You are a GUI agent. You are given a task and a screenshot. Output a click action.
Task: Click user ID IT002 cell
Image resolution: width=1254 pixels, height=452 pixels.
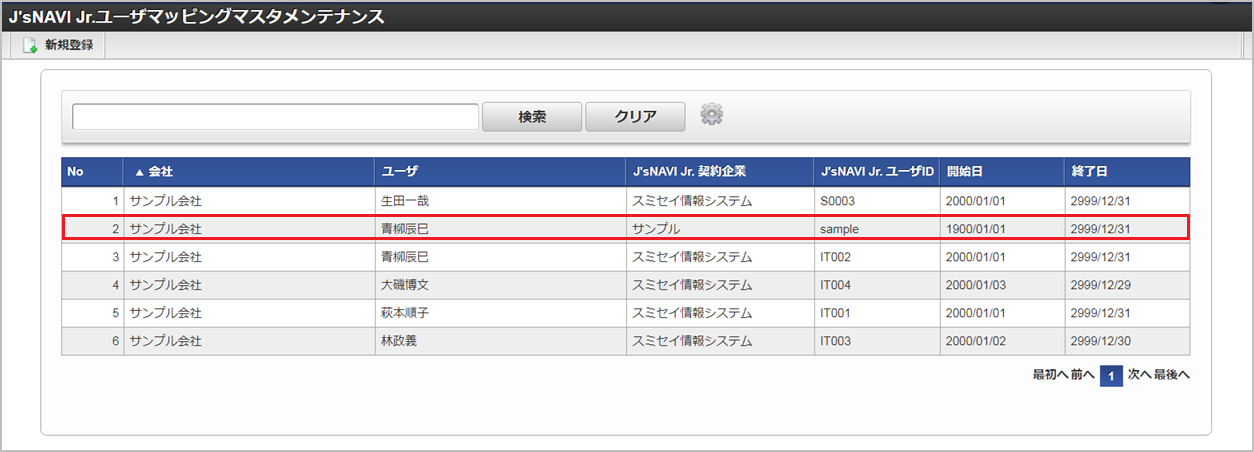click(877, 257)
